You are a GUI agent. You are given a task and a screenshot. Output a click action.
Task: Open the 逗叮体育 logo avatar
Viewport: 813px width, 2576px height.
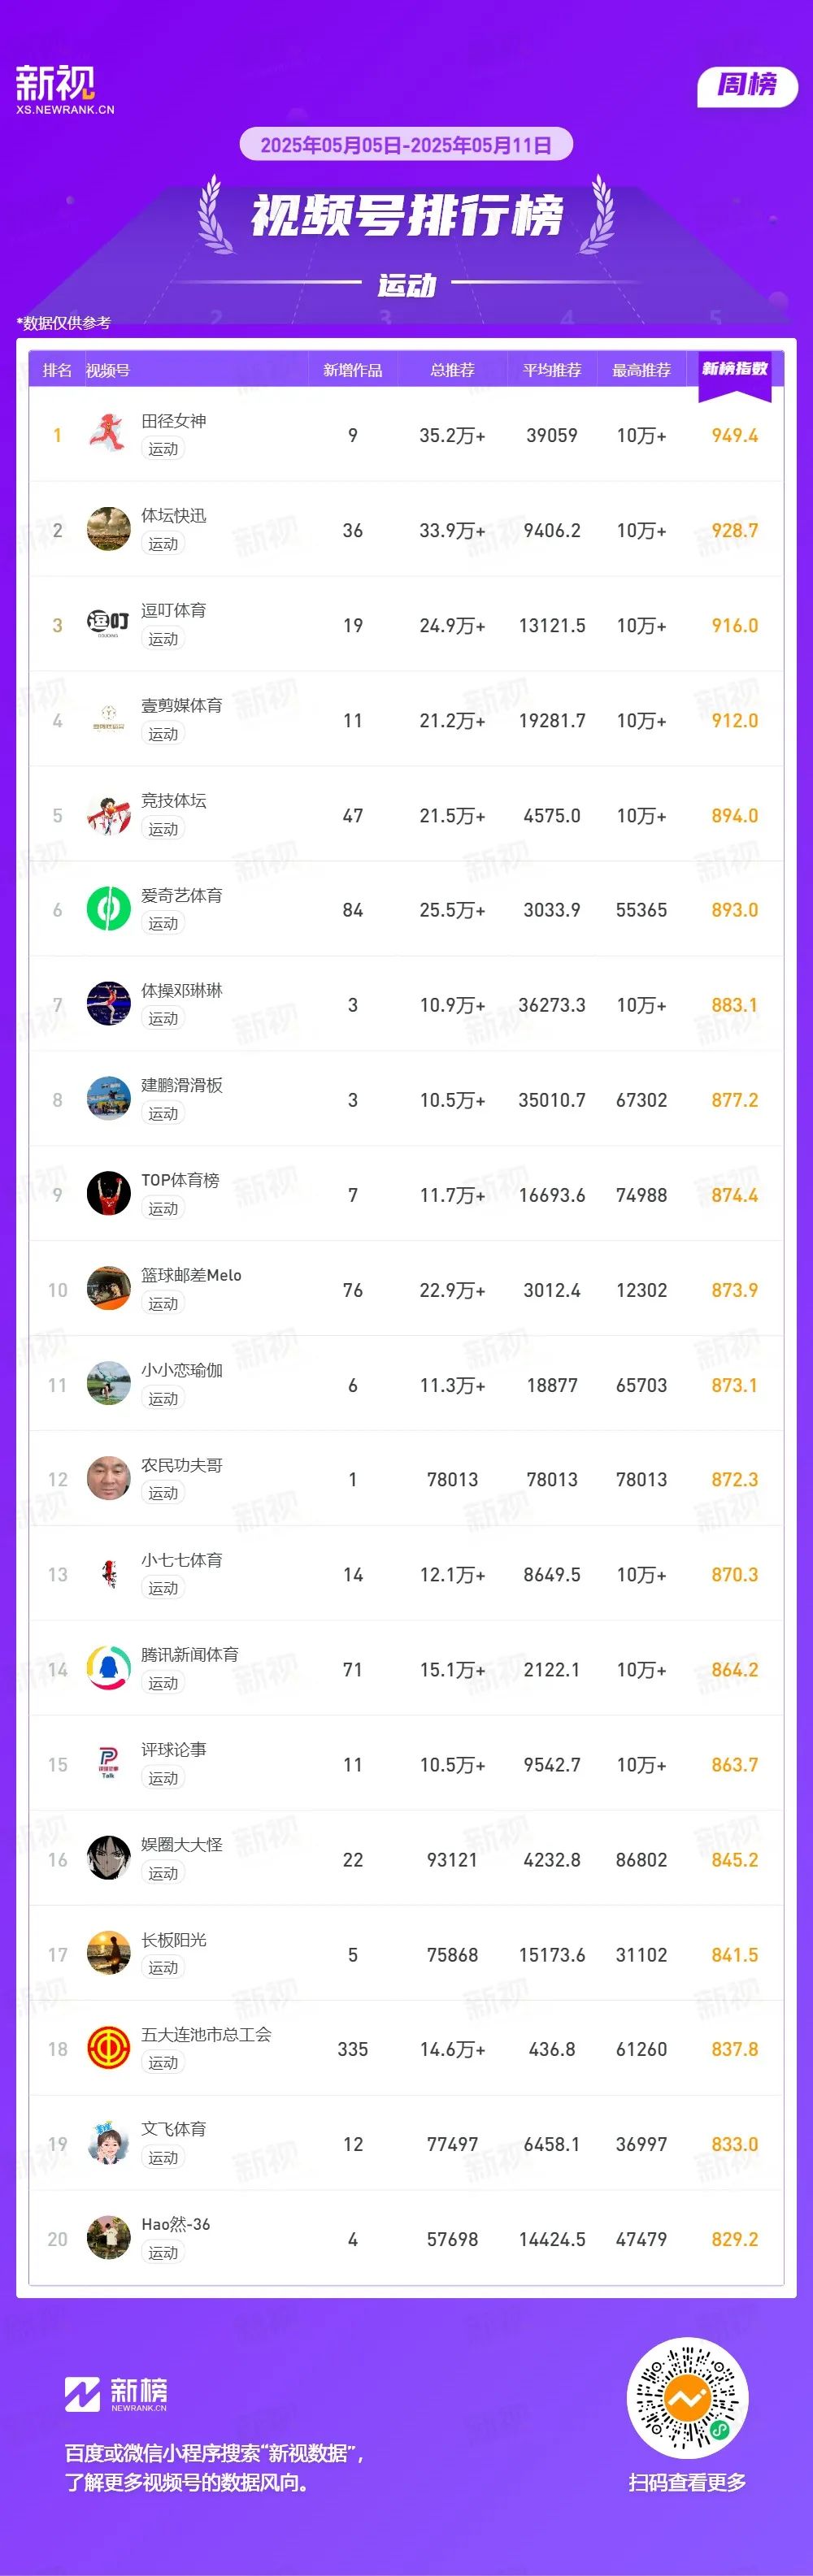(108, 625)
